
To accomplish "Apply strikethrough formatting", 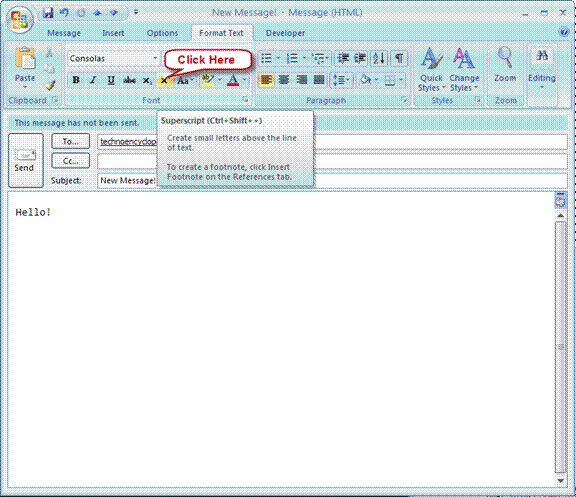I will tap(129, 80).
